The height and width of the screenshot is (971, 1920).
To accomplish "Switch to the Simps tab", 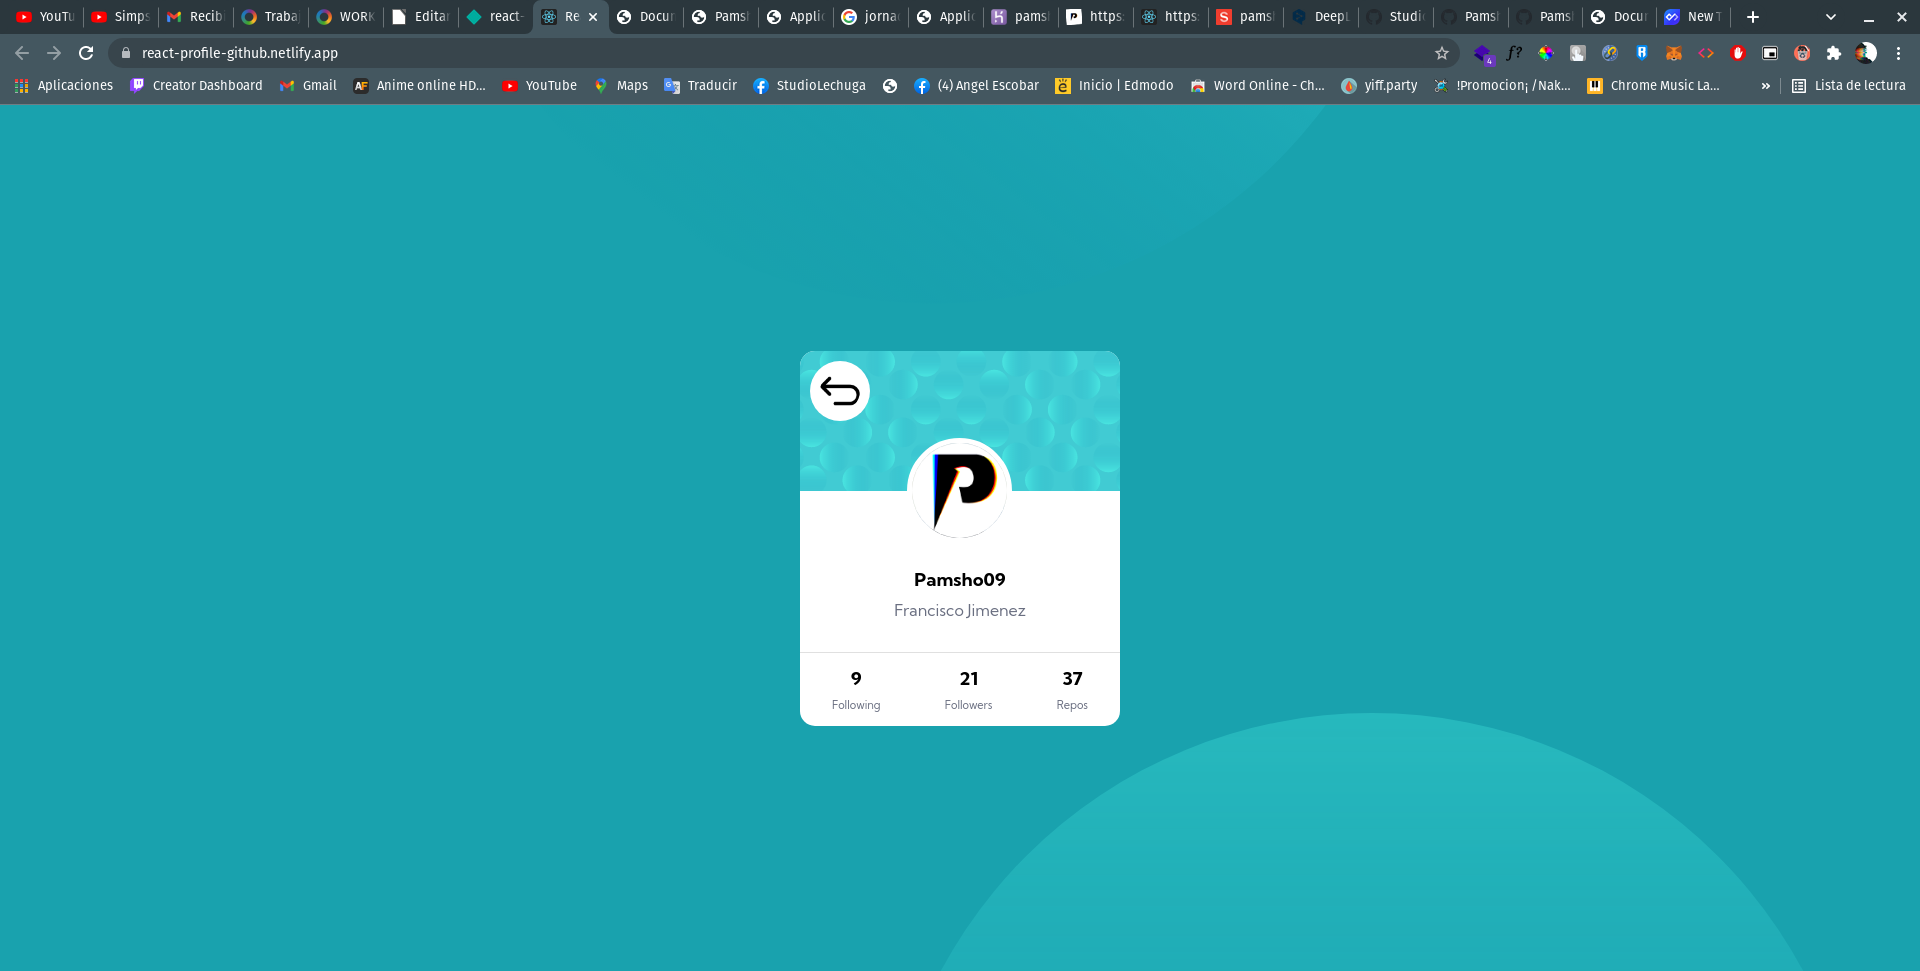I will point(121,17).
